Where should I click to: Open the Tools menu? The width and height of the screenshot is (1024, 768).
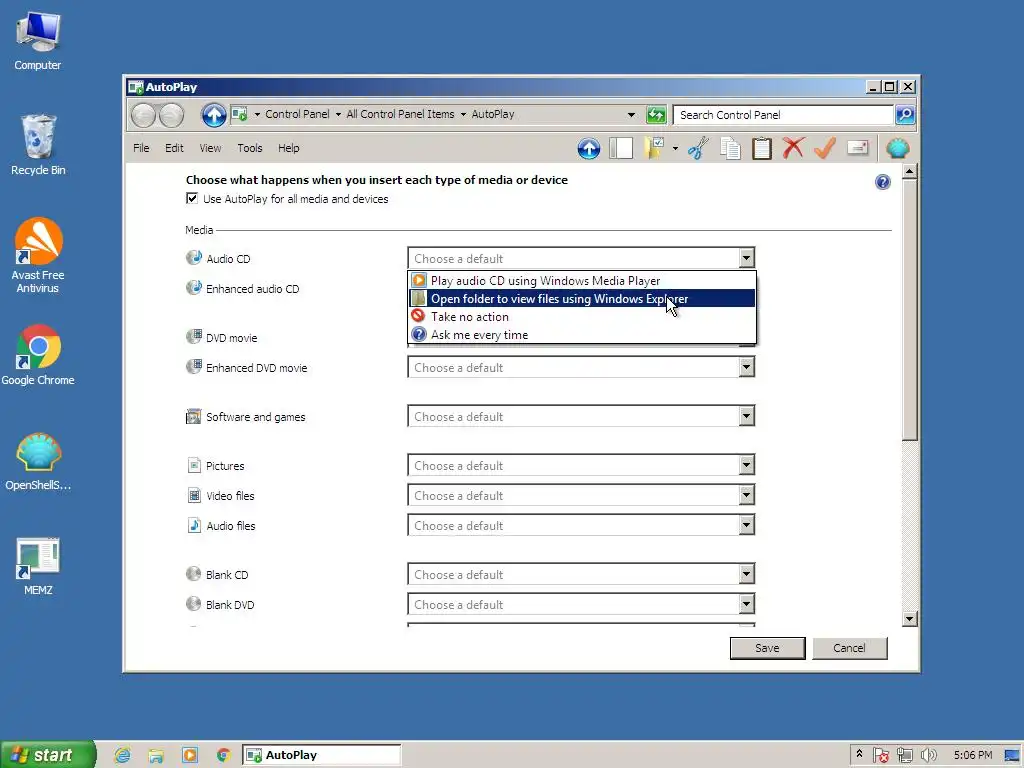tap(249, 148)
